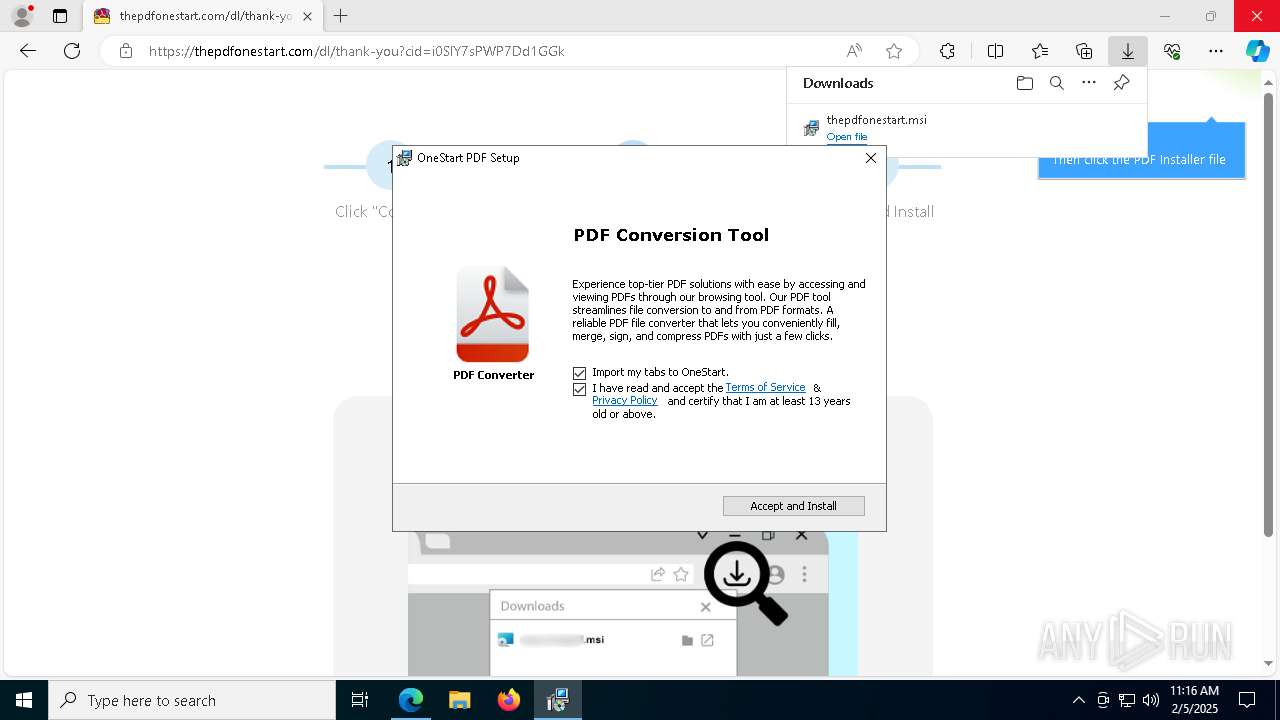Open File Explorer from taskbar

point(459,700)
